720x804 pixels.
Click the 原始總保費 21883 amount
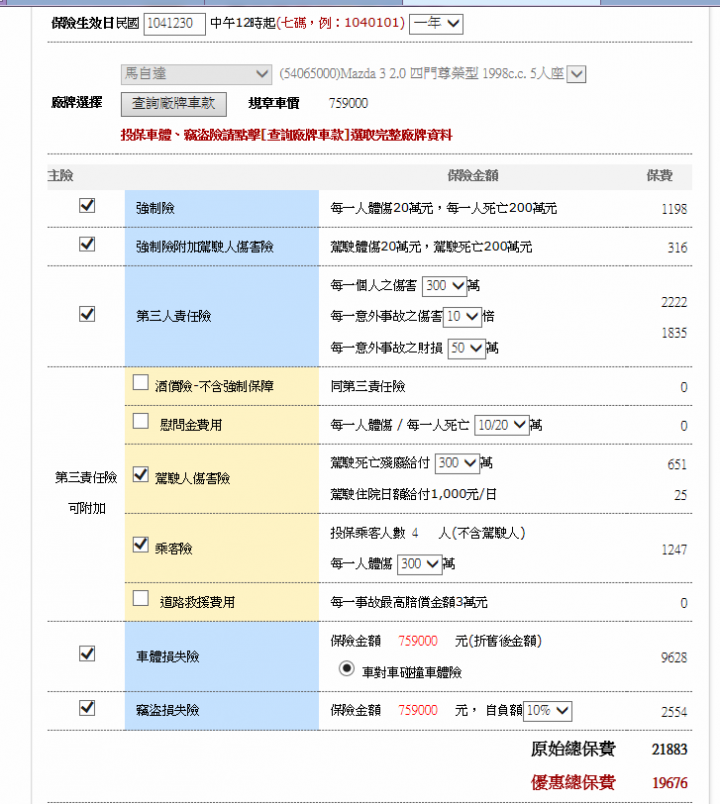(669, 750)
